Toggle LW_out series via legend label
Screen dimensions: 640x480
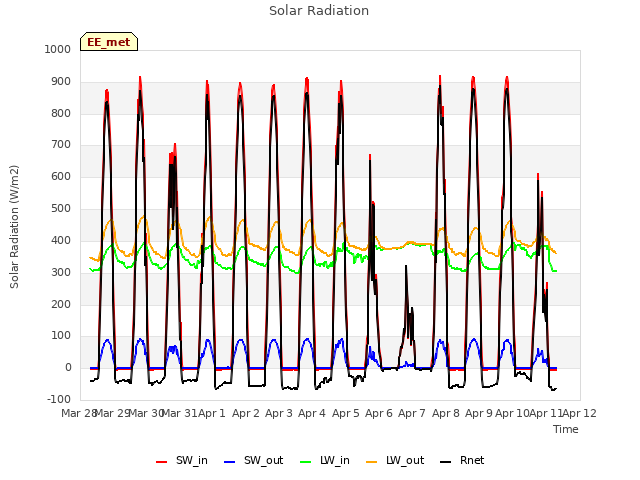405,460
